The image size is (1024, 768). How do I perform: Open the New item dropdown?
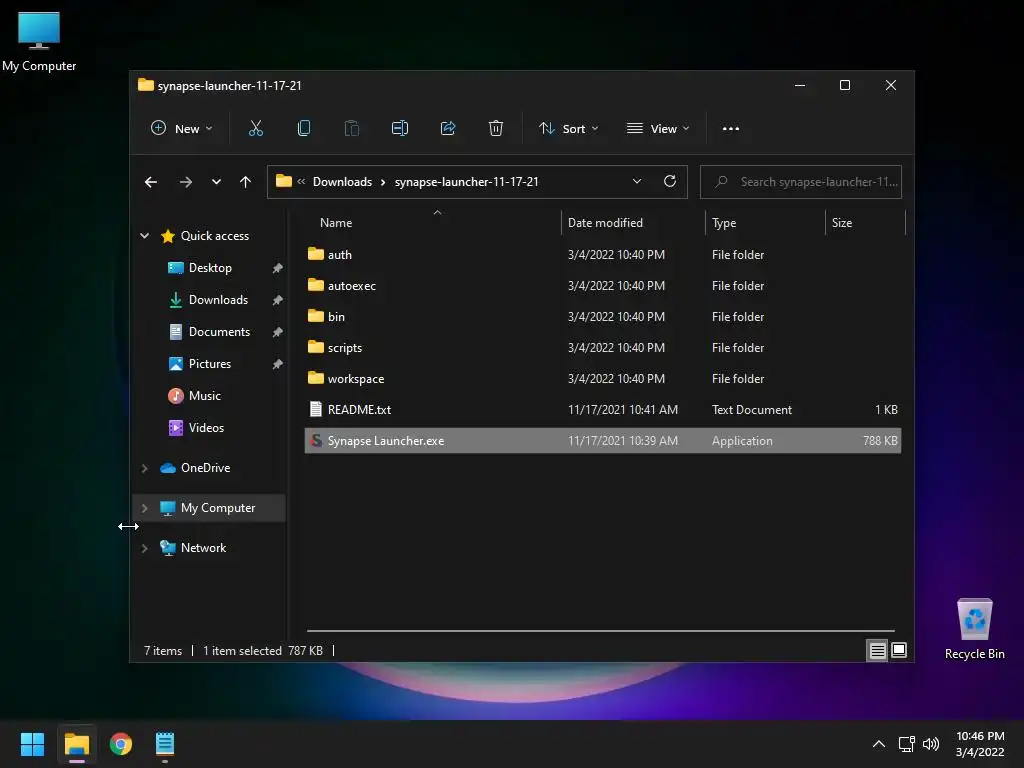point(182,129)
